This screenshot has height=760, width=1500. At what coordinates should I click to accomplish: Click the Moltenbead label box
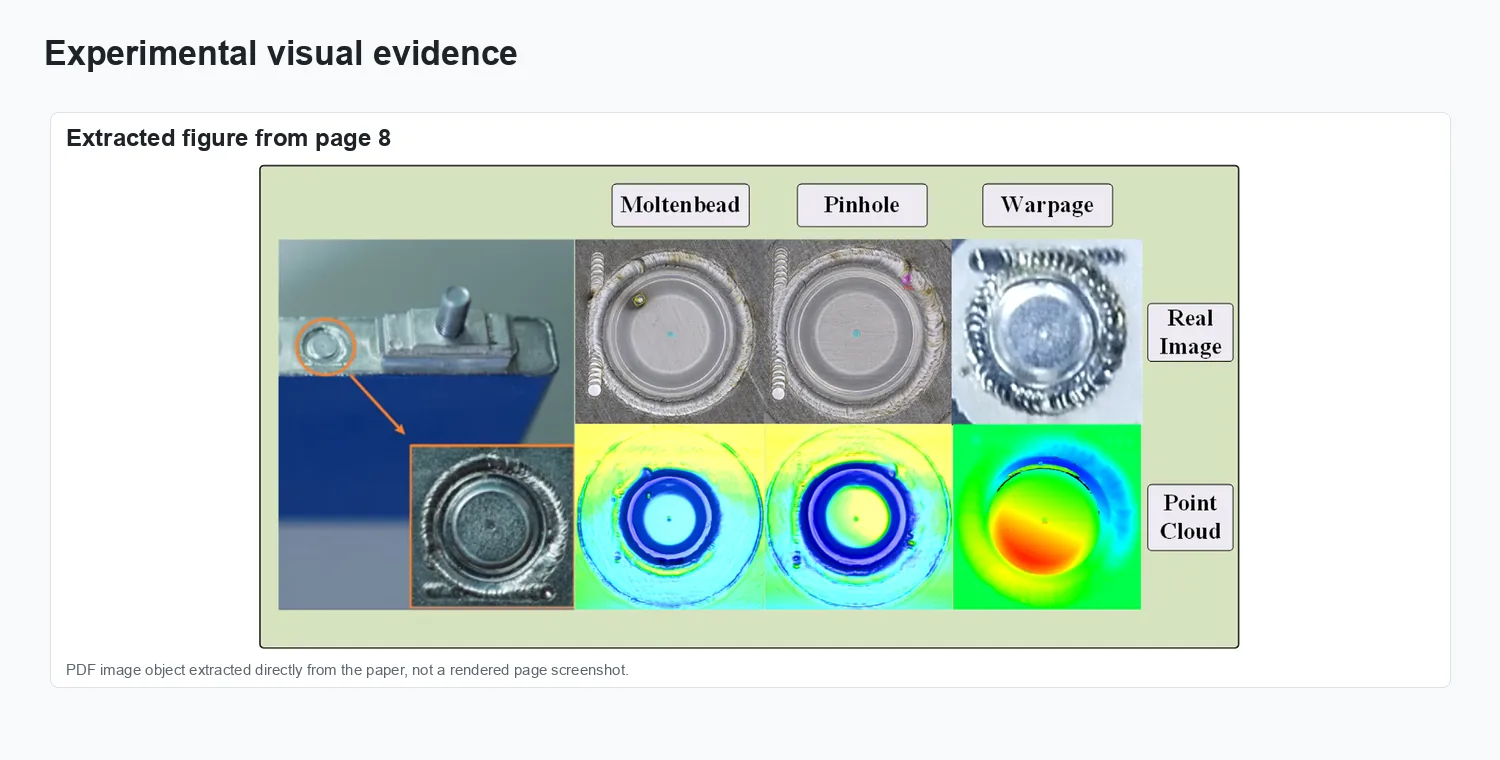(680, 205)
